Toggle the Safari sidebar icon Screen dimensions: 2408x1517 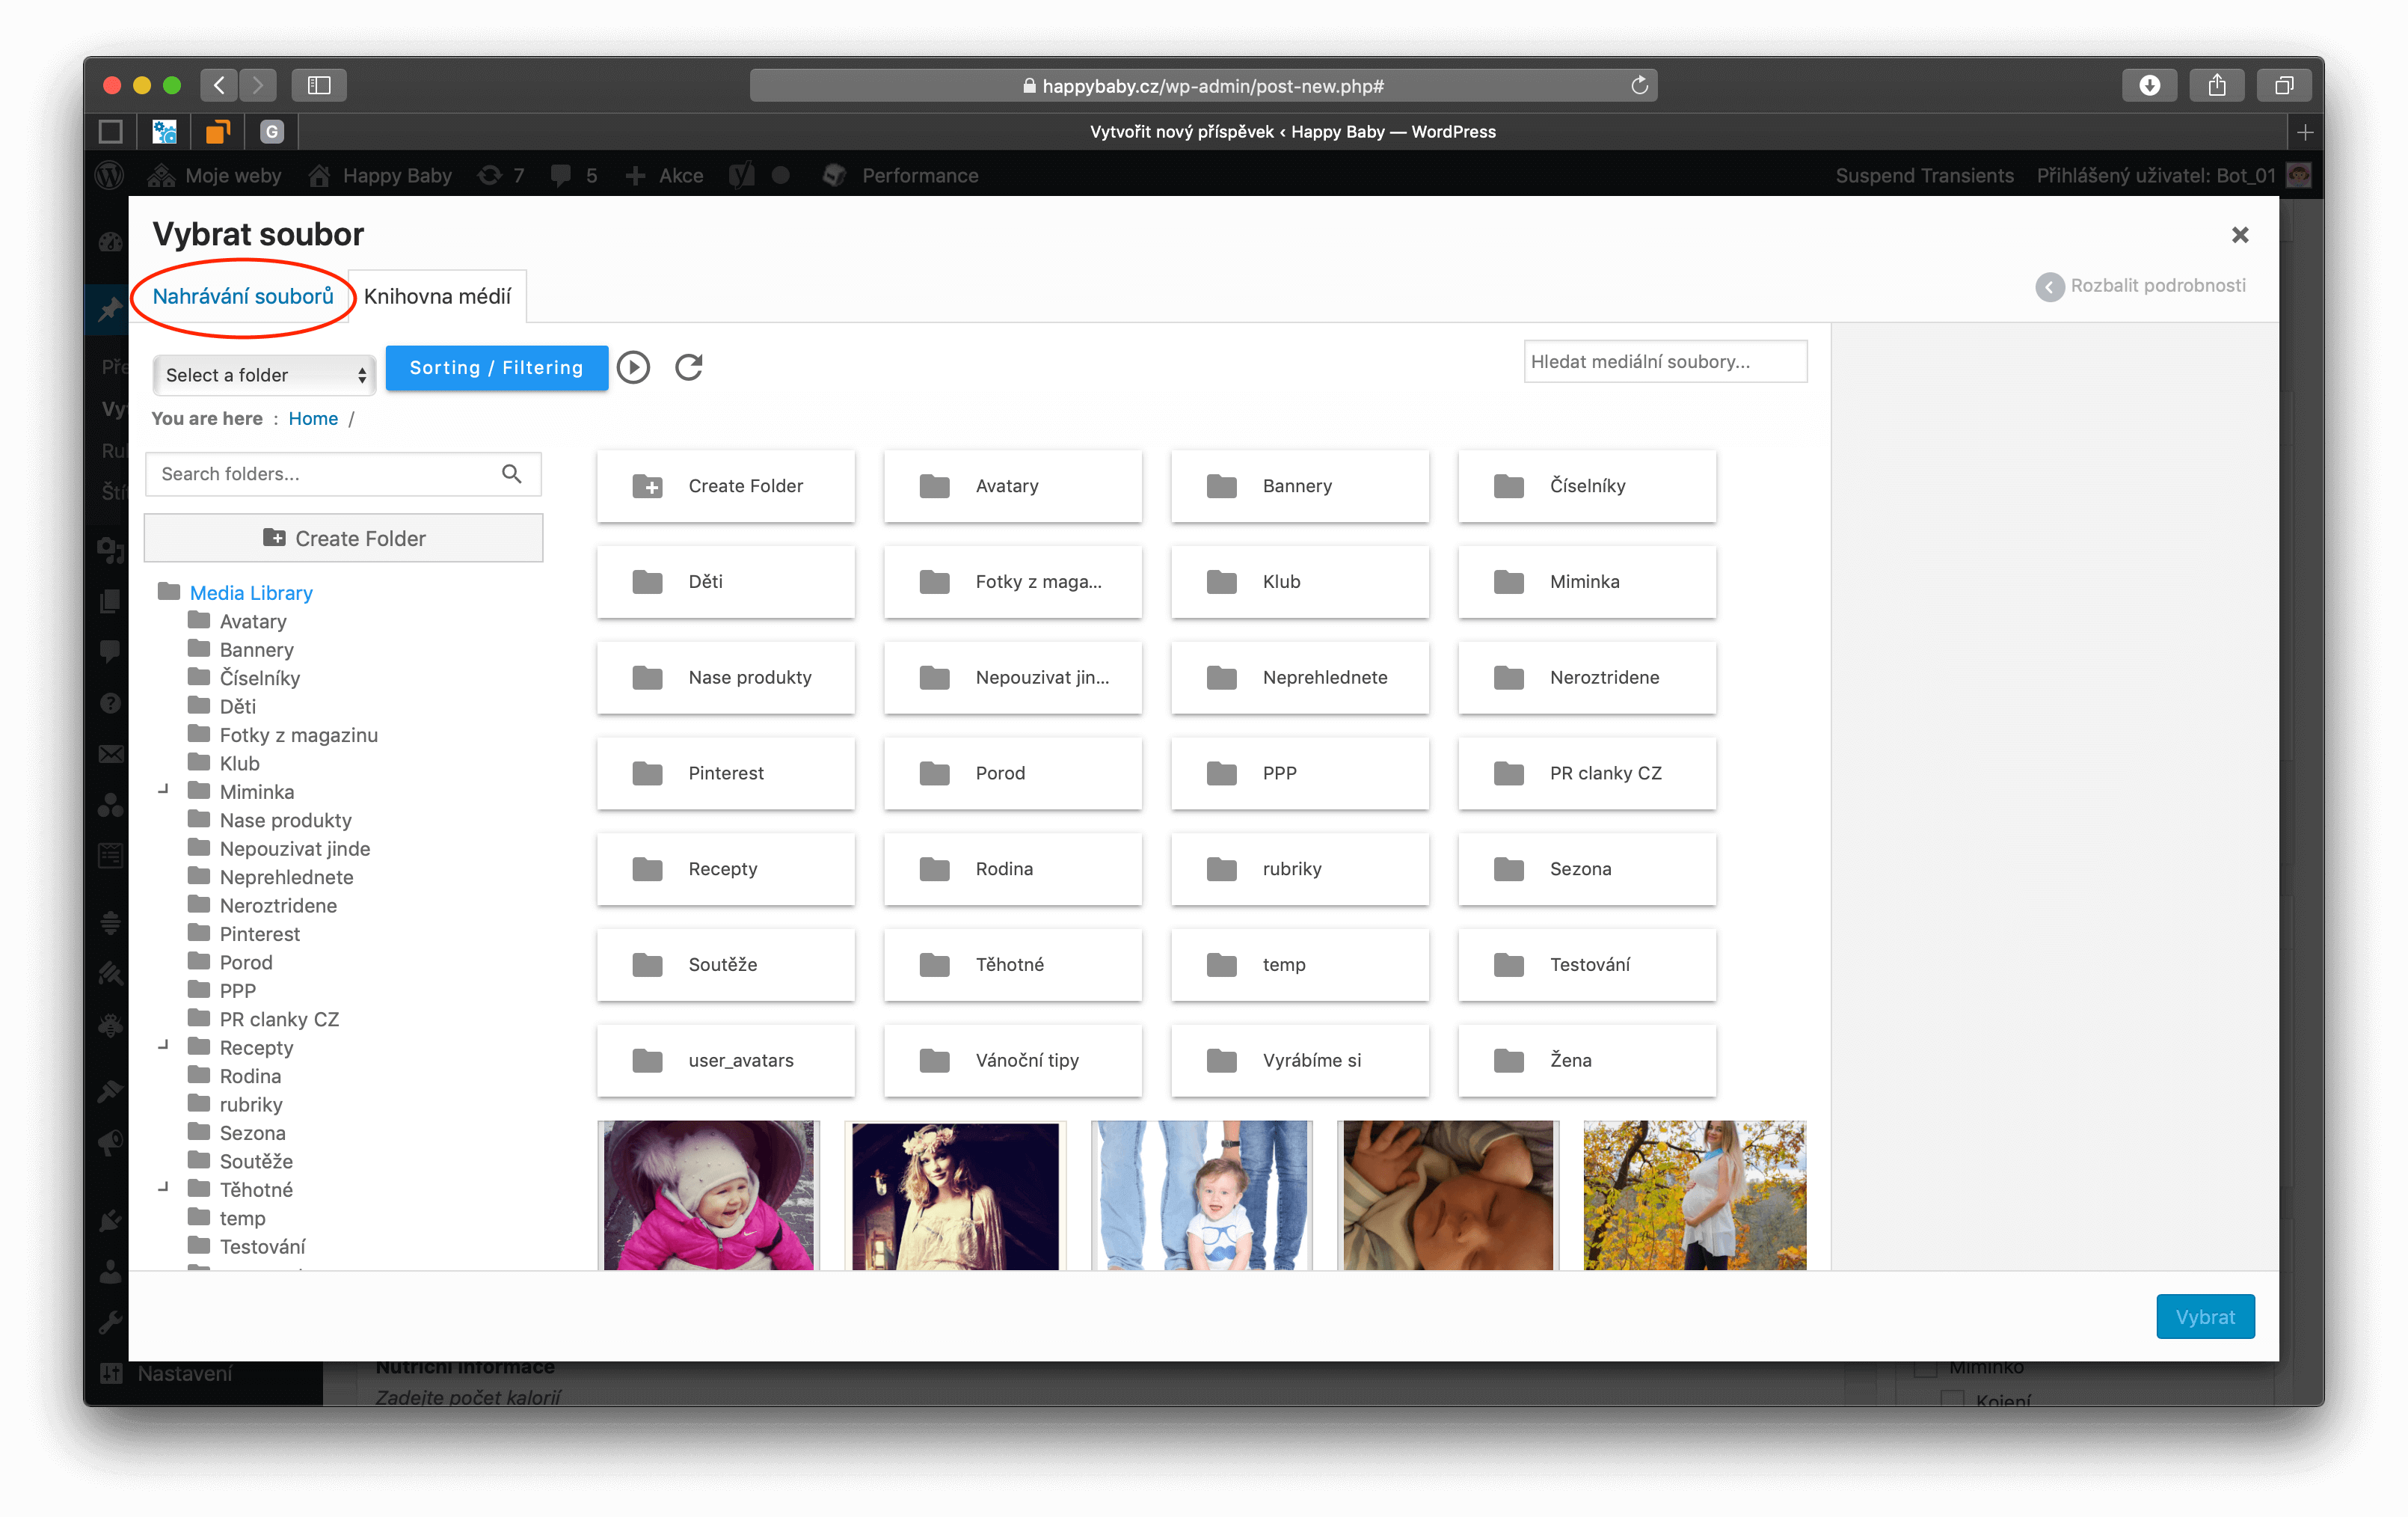coord(319,86)
